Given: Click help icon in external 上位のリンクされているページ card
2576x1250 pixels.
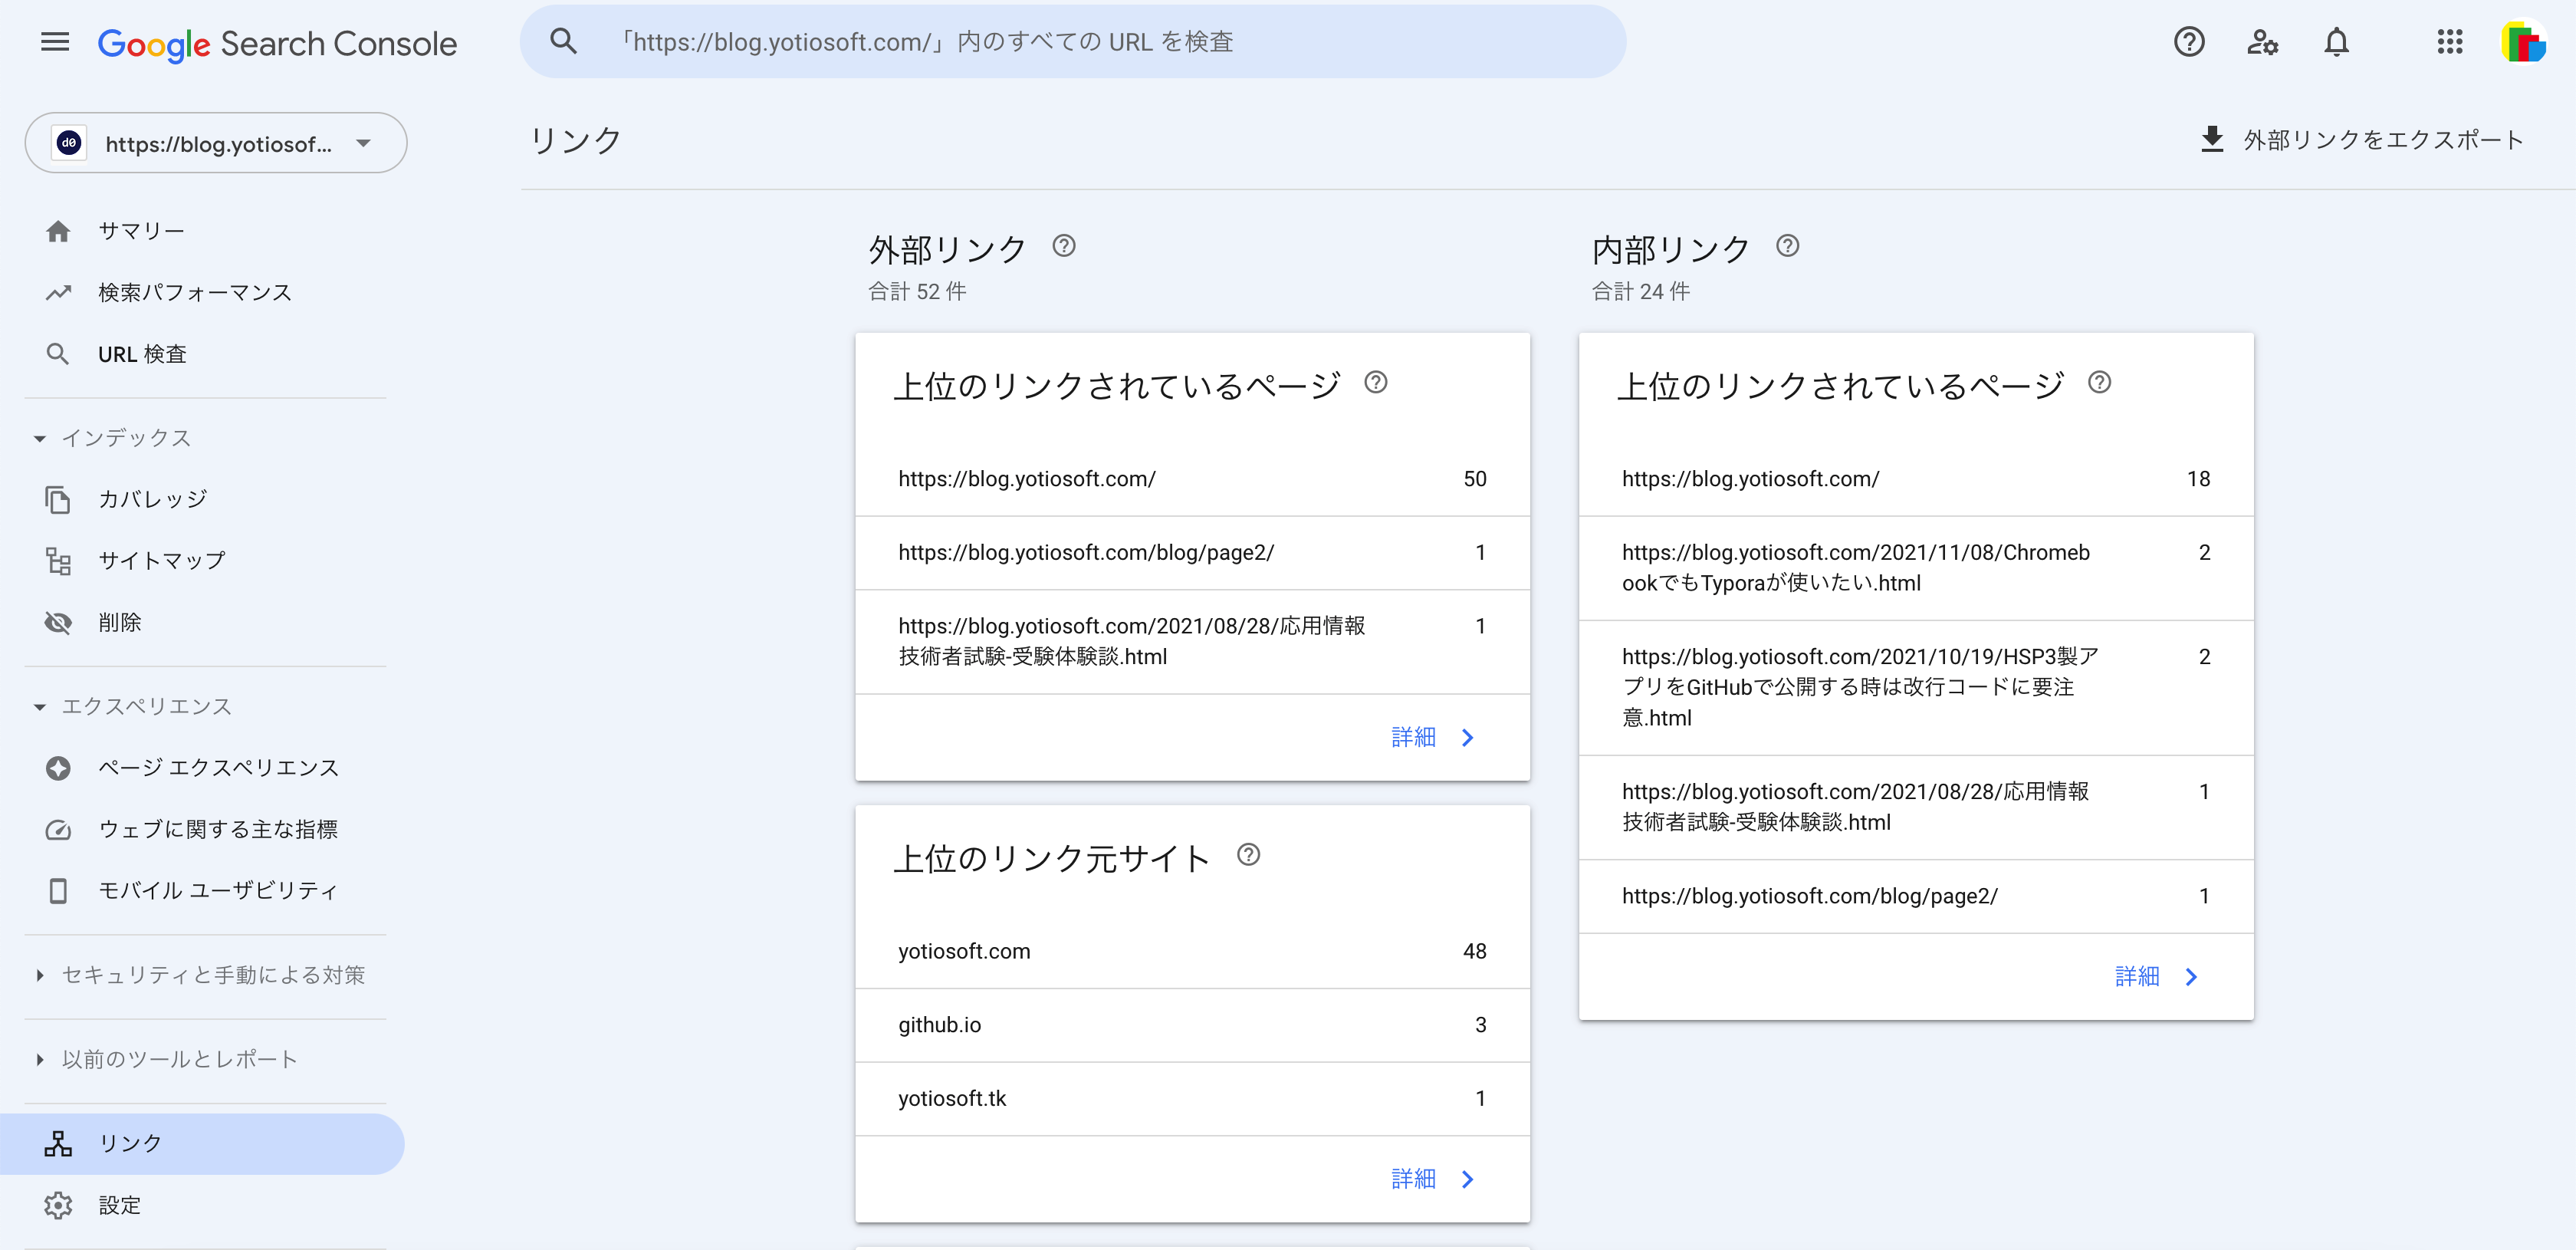Looking at the screenshot, I should (x=1375, y=383).
